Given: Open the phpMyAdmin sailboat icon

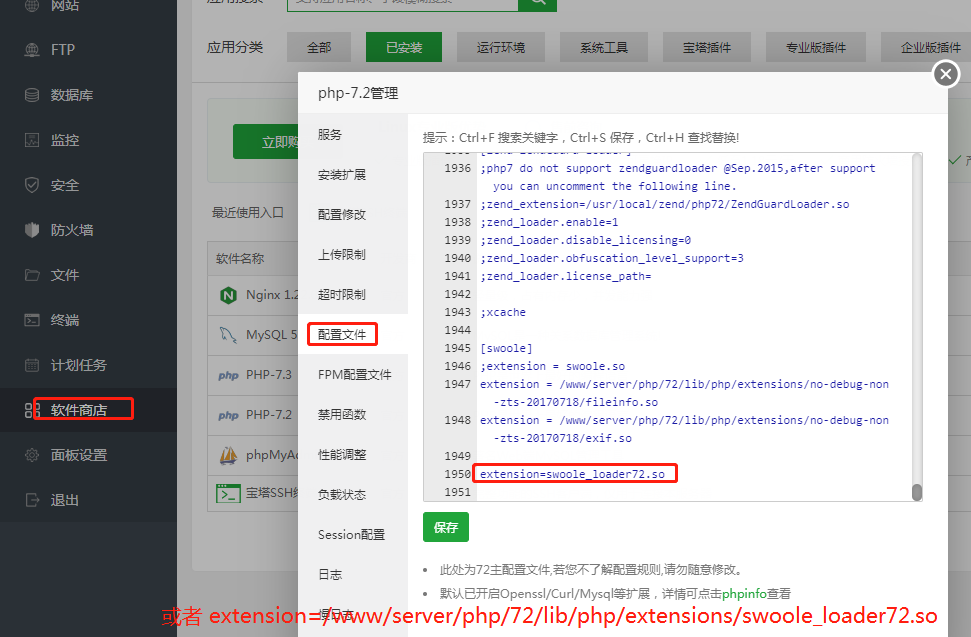Looking at the screenshot, I should click(229, 455).
